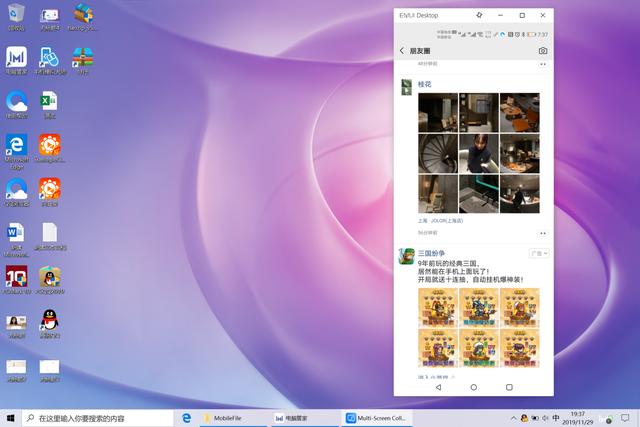Open the Windows Start menu
The width and height of the screenshot is (640, 427).
click(x=11, y=418)
